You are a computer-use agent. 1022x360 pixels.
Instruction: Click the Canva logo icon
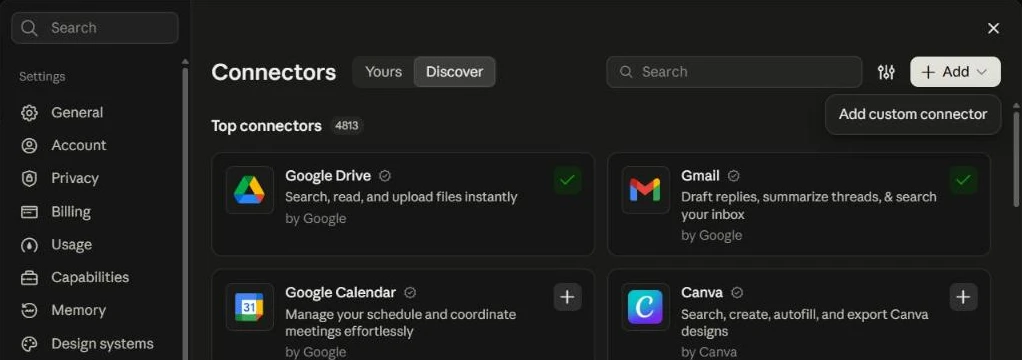(645, 307)
